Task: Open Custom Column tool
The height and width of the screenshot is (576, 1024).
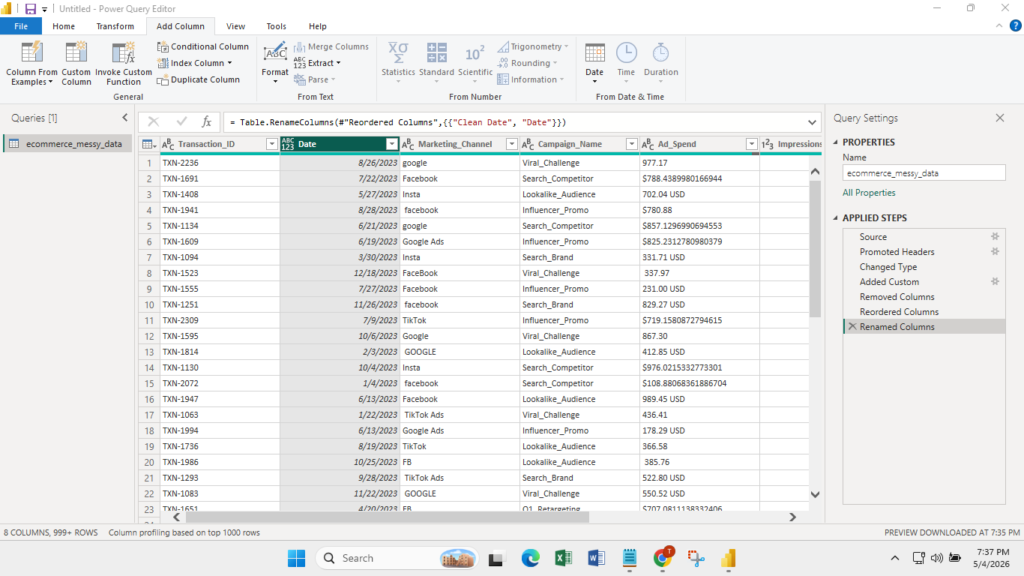Action: (76, 63)
